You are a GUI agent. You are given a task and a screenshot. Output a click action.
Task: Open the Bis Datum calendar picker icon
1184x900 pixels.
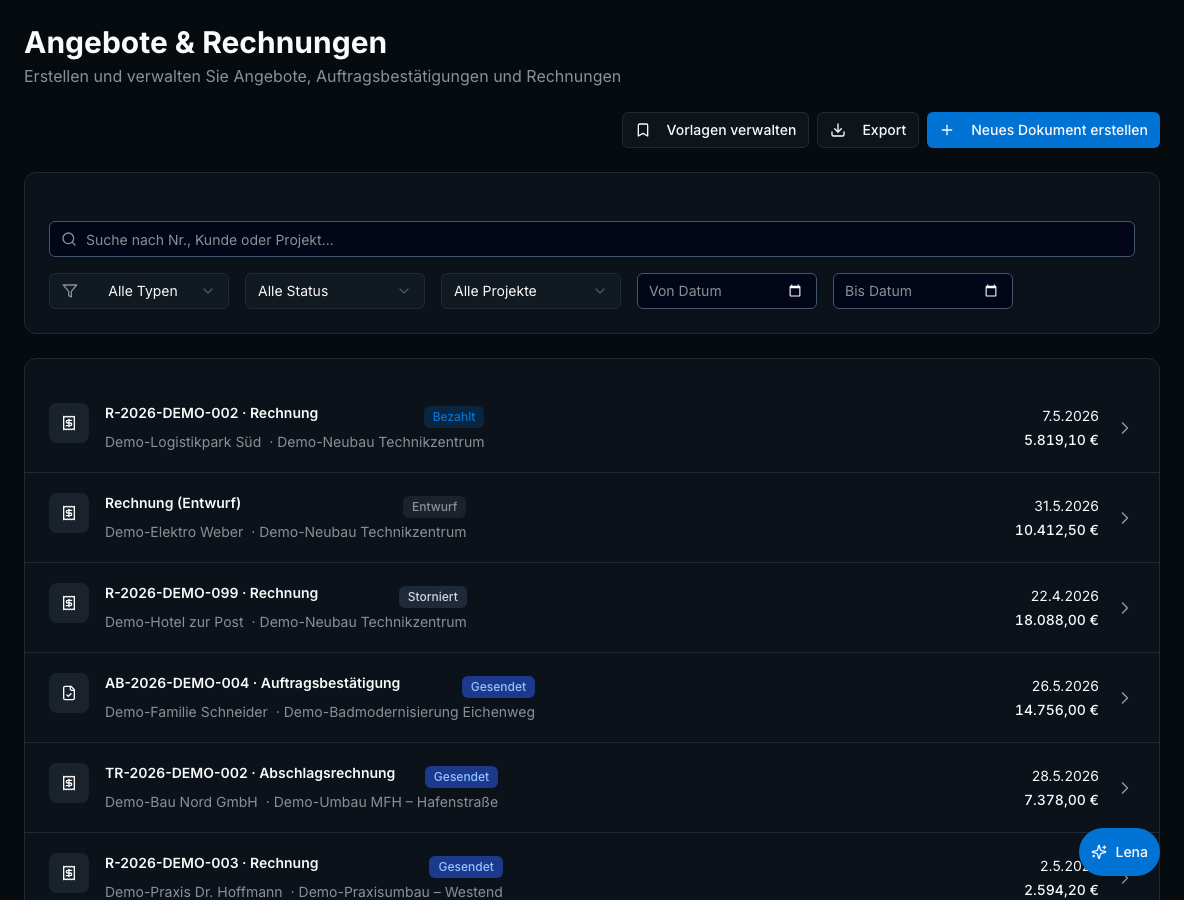[991, 291]
